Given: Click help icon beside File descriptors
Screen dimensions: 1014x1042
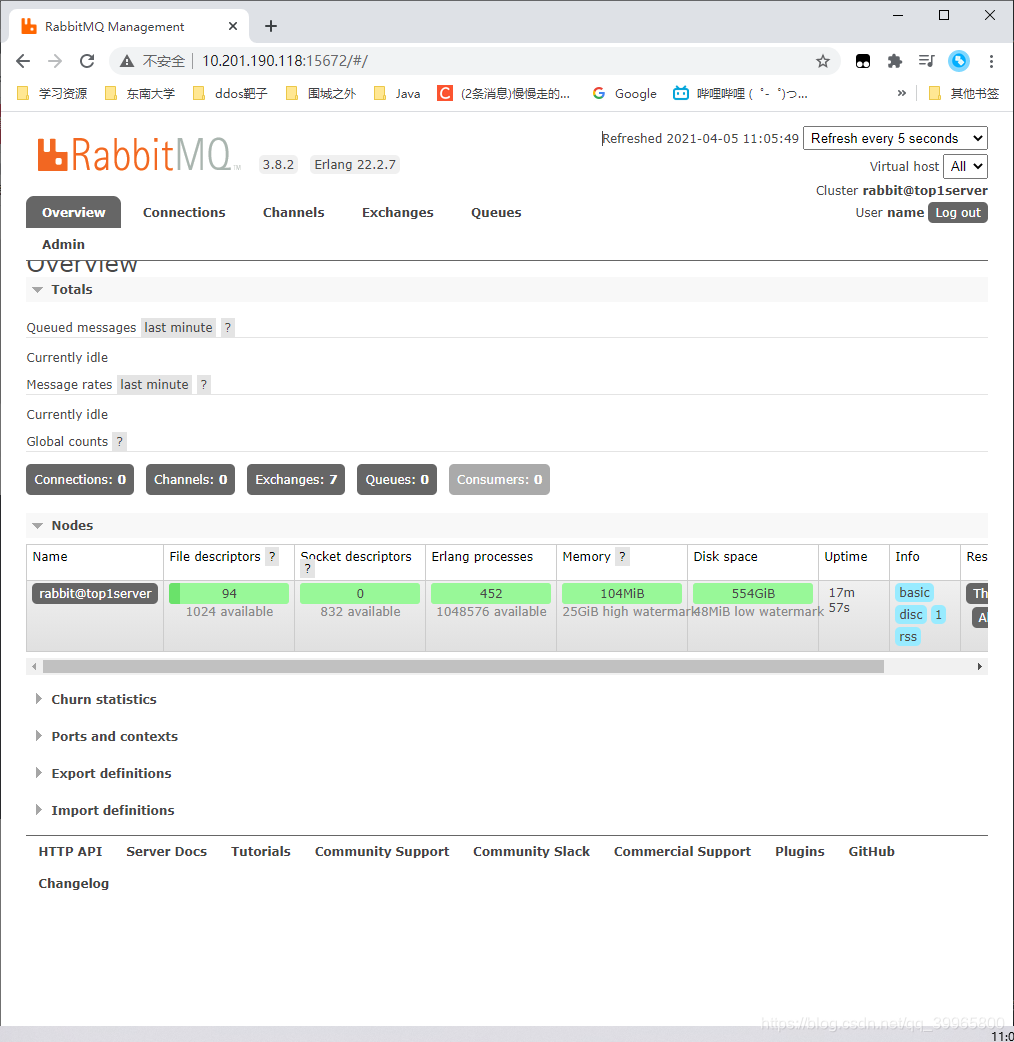Looking at the screenshot, I should pyautogui.click(x=272, y=557).
